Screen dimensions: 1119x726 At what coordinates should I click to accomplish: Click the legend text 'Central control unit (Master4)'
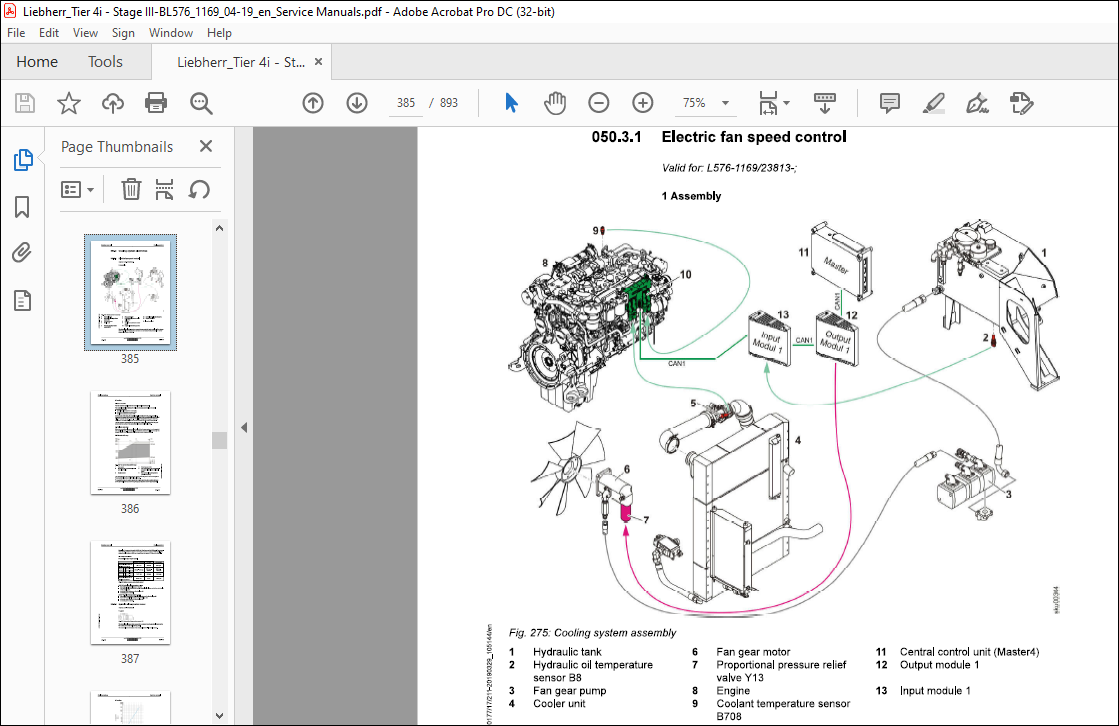[969, 652]
